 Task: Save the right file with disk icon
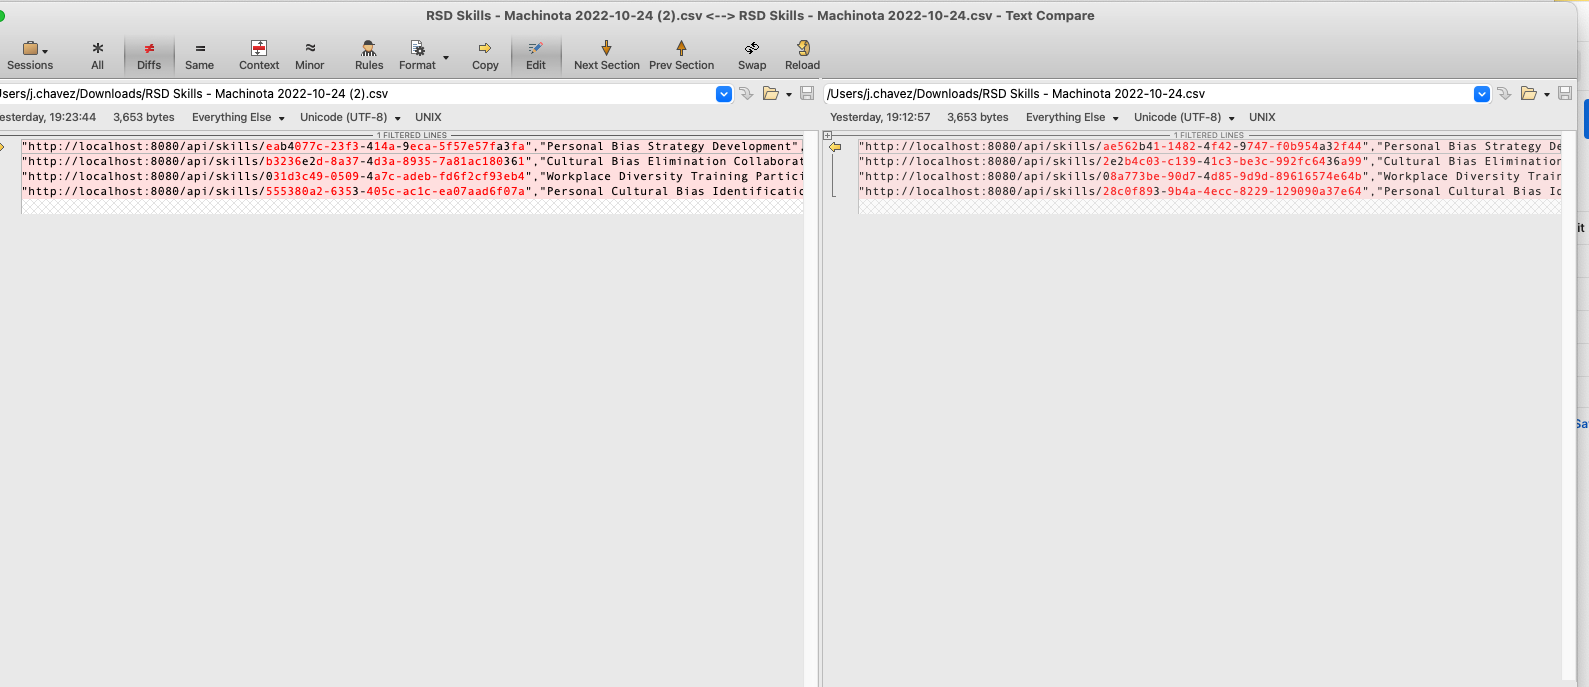(1565, 94)
